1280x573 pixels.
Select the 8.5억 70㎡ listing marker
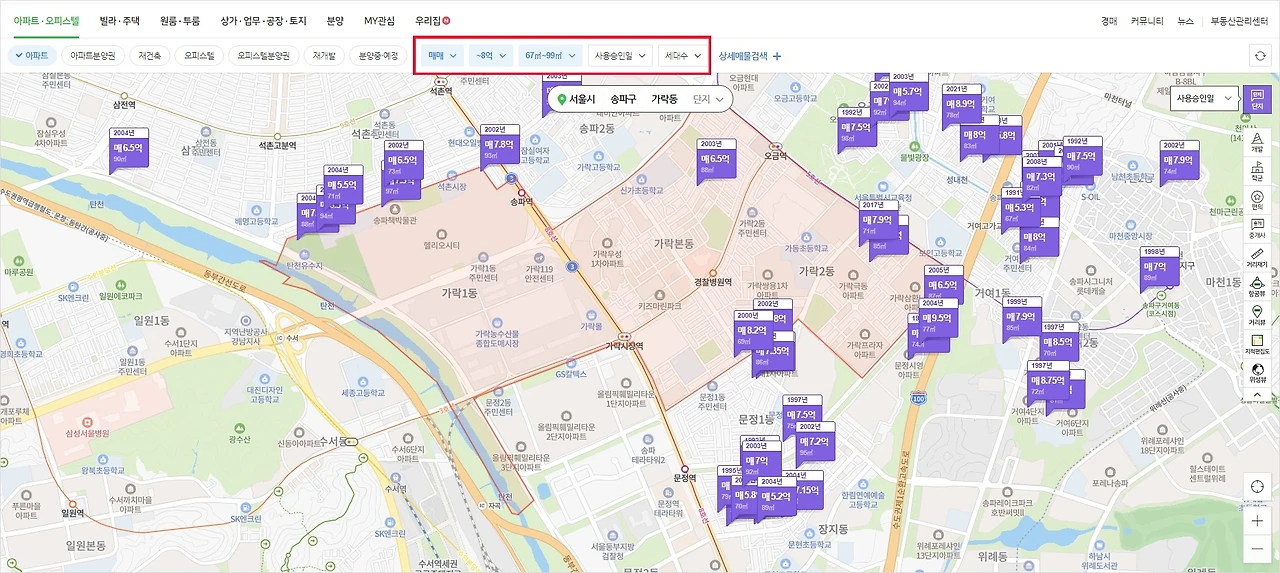click(1058, 341)
